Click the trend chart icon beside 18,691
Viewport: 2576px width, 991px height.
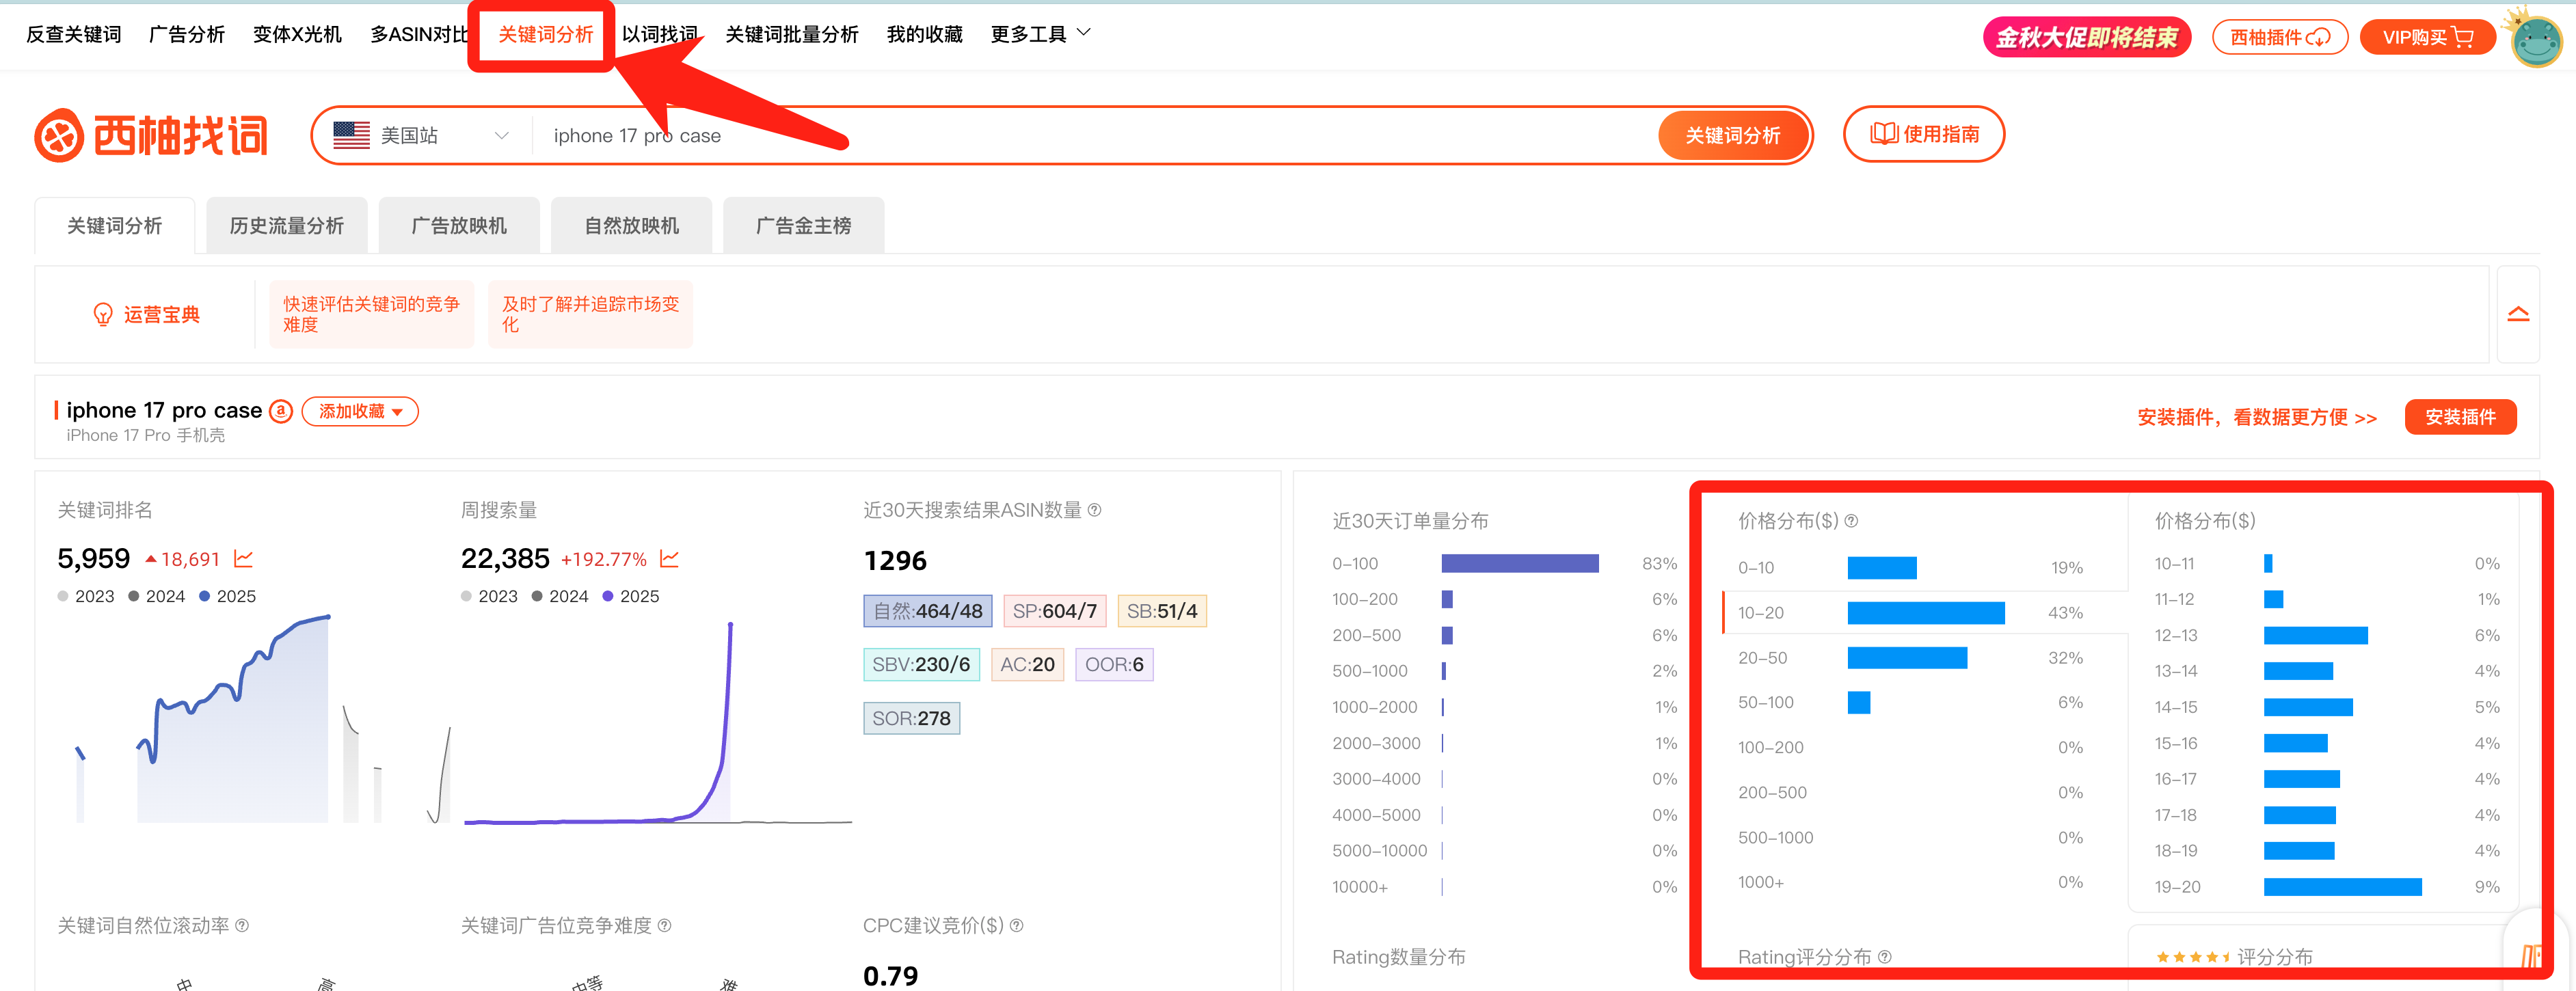(x=243, y=558)
